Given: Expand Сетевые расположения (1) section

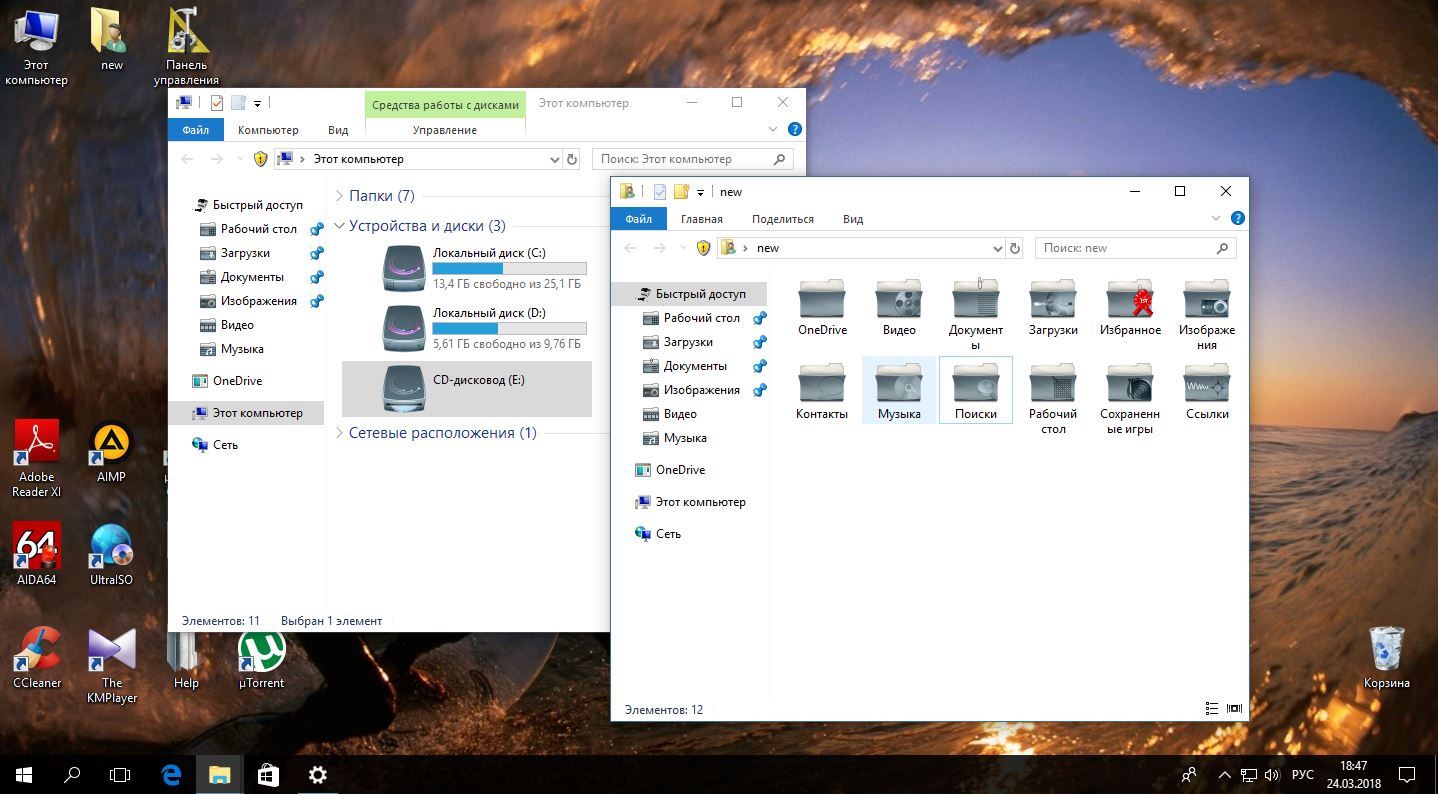Looking at the screenshot, I should coord(340,433).
